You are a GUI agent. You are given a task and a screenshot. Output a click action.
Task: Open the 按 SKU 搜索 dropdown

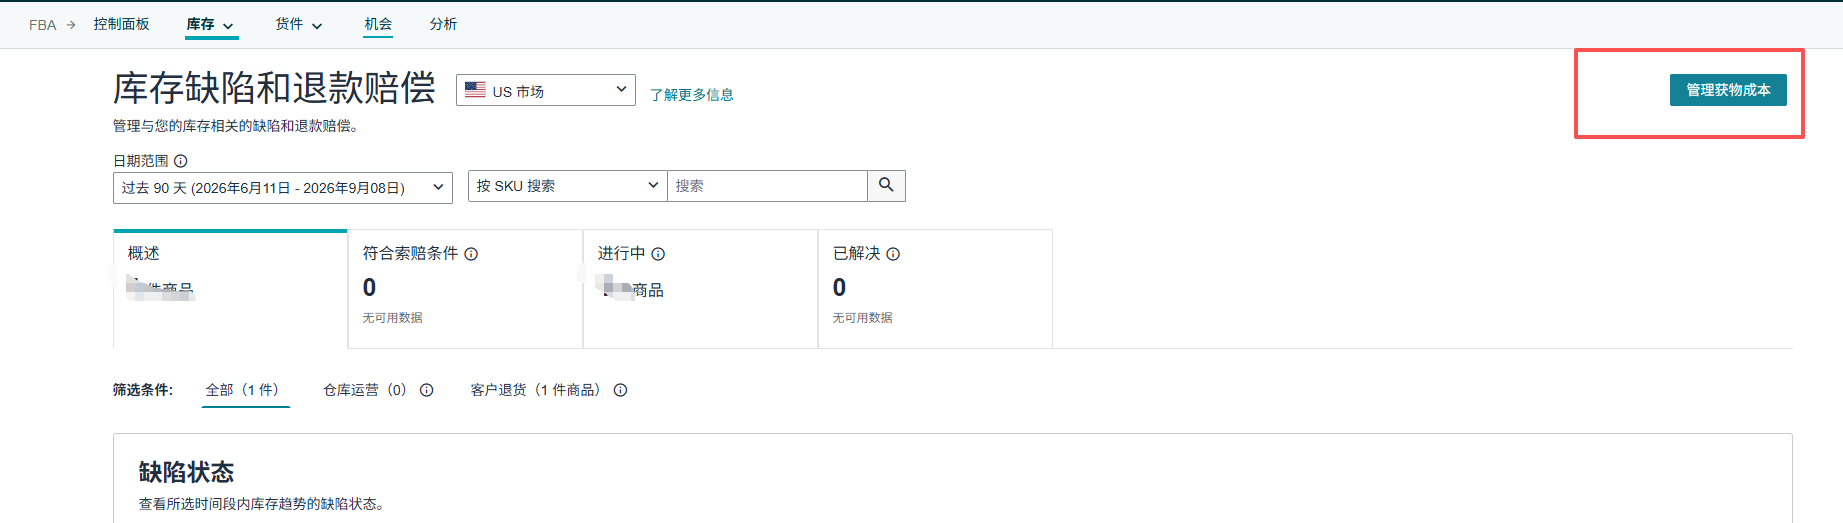coord(567,186)
